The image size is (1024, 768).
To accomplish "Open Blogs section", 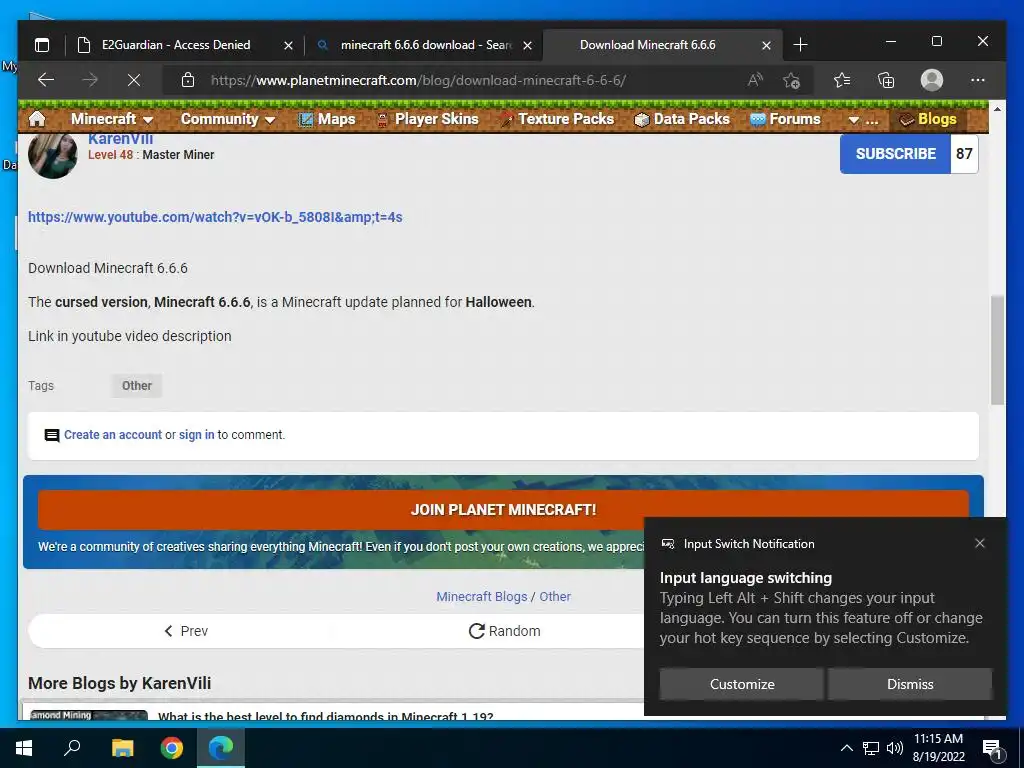I will [x=927, y=119].
